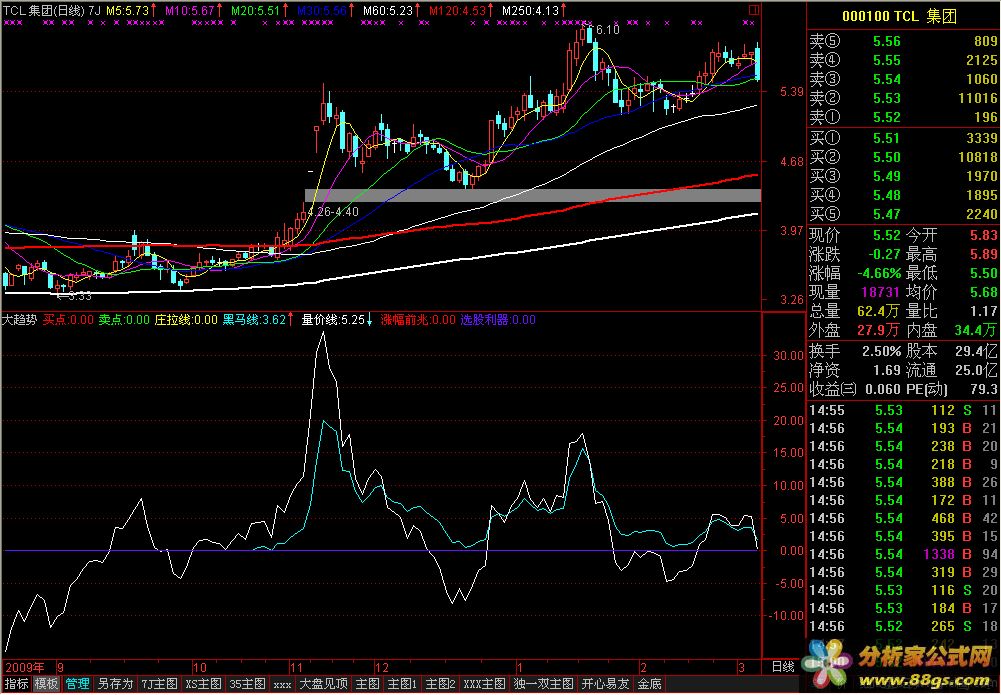The height and width of the screenshot is (695, 1001).
Task: Click the 买点:0.00 indicator label
Action: 68,320
